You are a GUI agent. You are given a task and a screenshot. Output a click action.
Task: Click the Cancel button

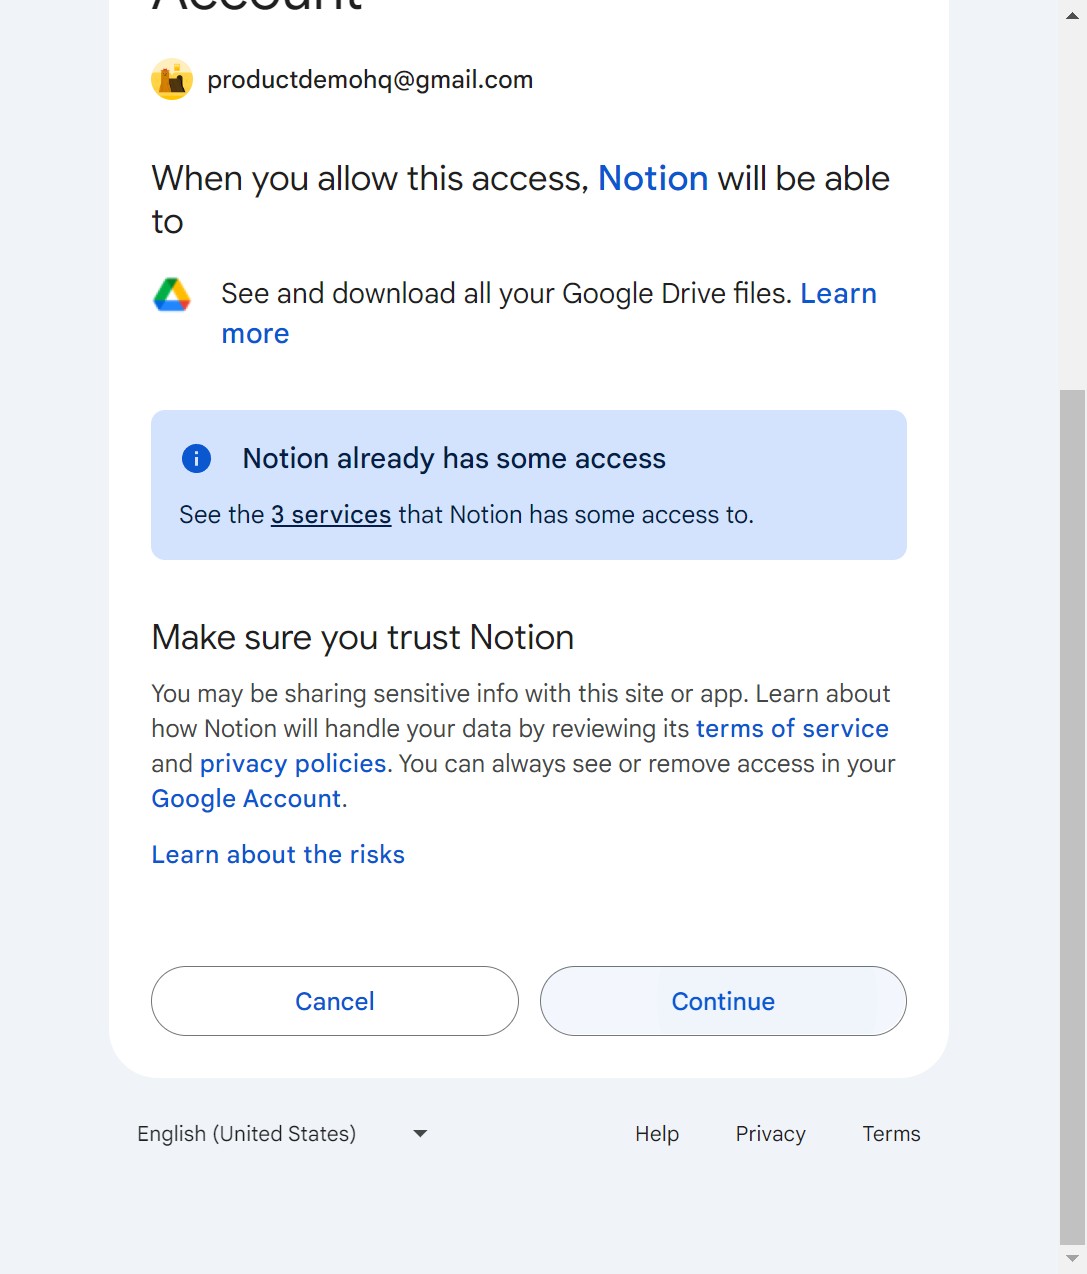(x=335, y=1001)
